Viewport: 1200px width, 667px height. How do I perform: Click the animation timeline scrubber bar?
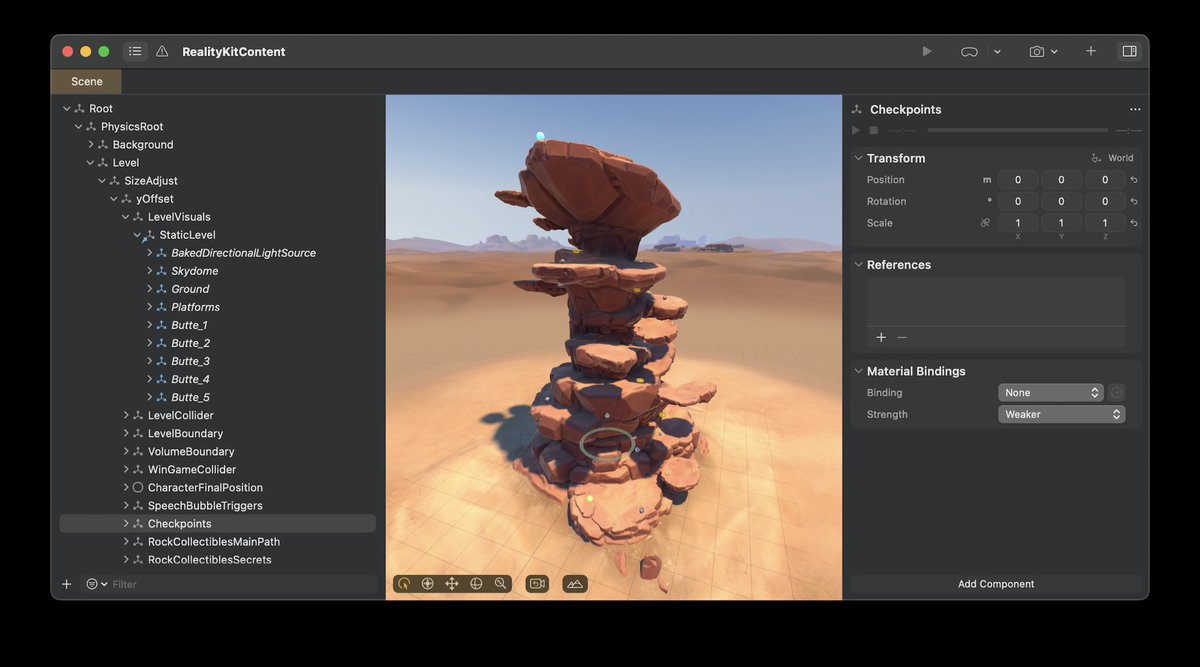1017,130
